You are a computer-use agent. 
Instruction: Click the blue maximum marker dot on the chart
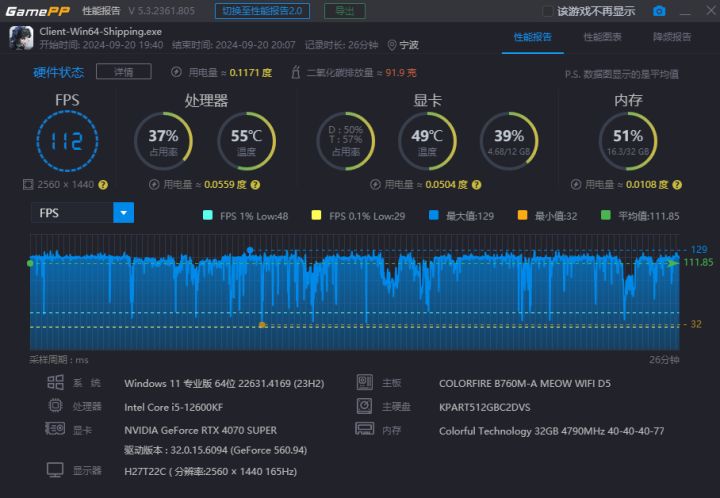(250, 250)
